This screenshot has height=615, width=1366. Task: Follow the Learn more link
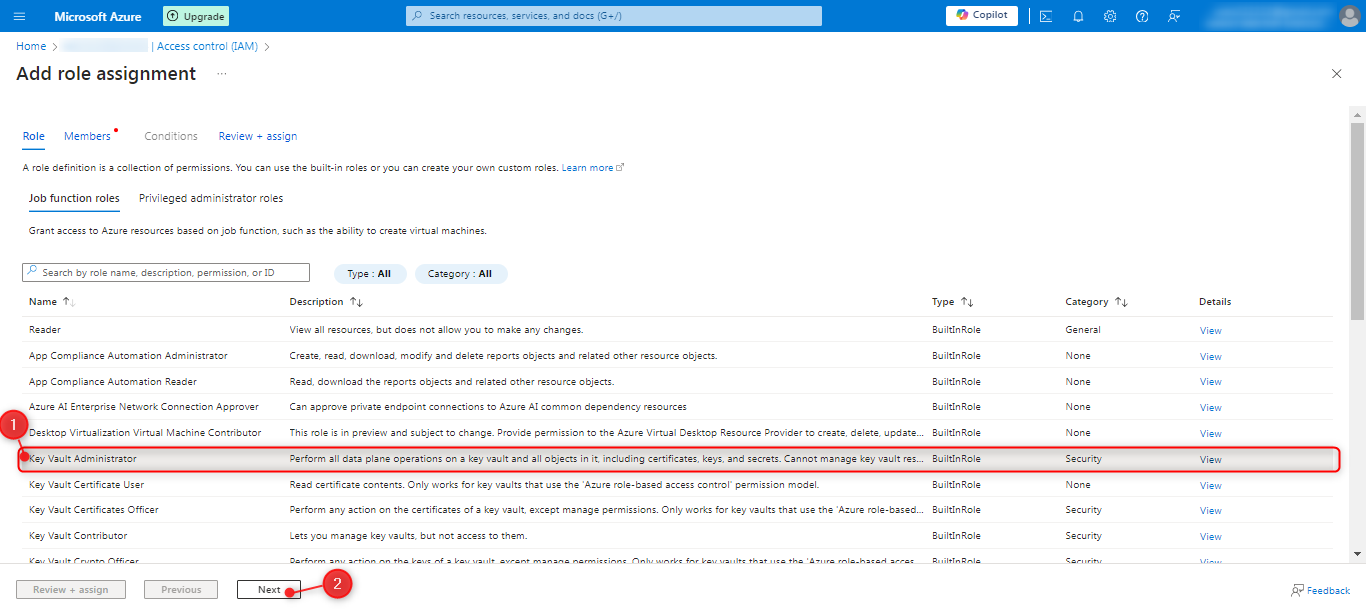click(x=592, y=168)
